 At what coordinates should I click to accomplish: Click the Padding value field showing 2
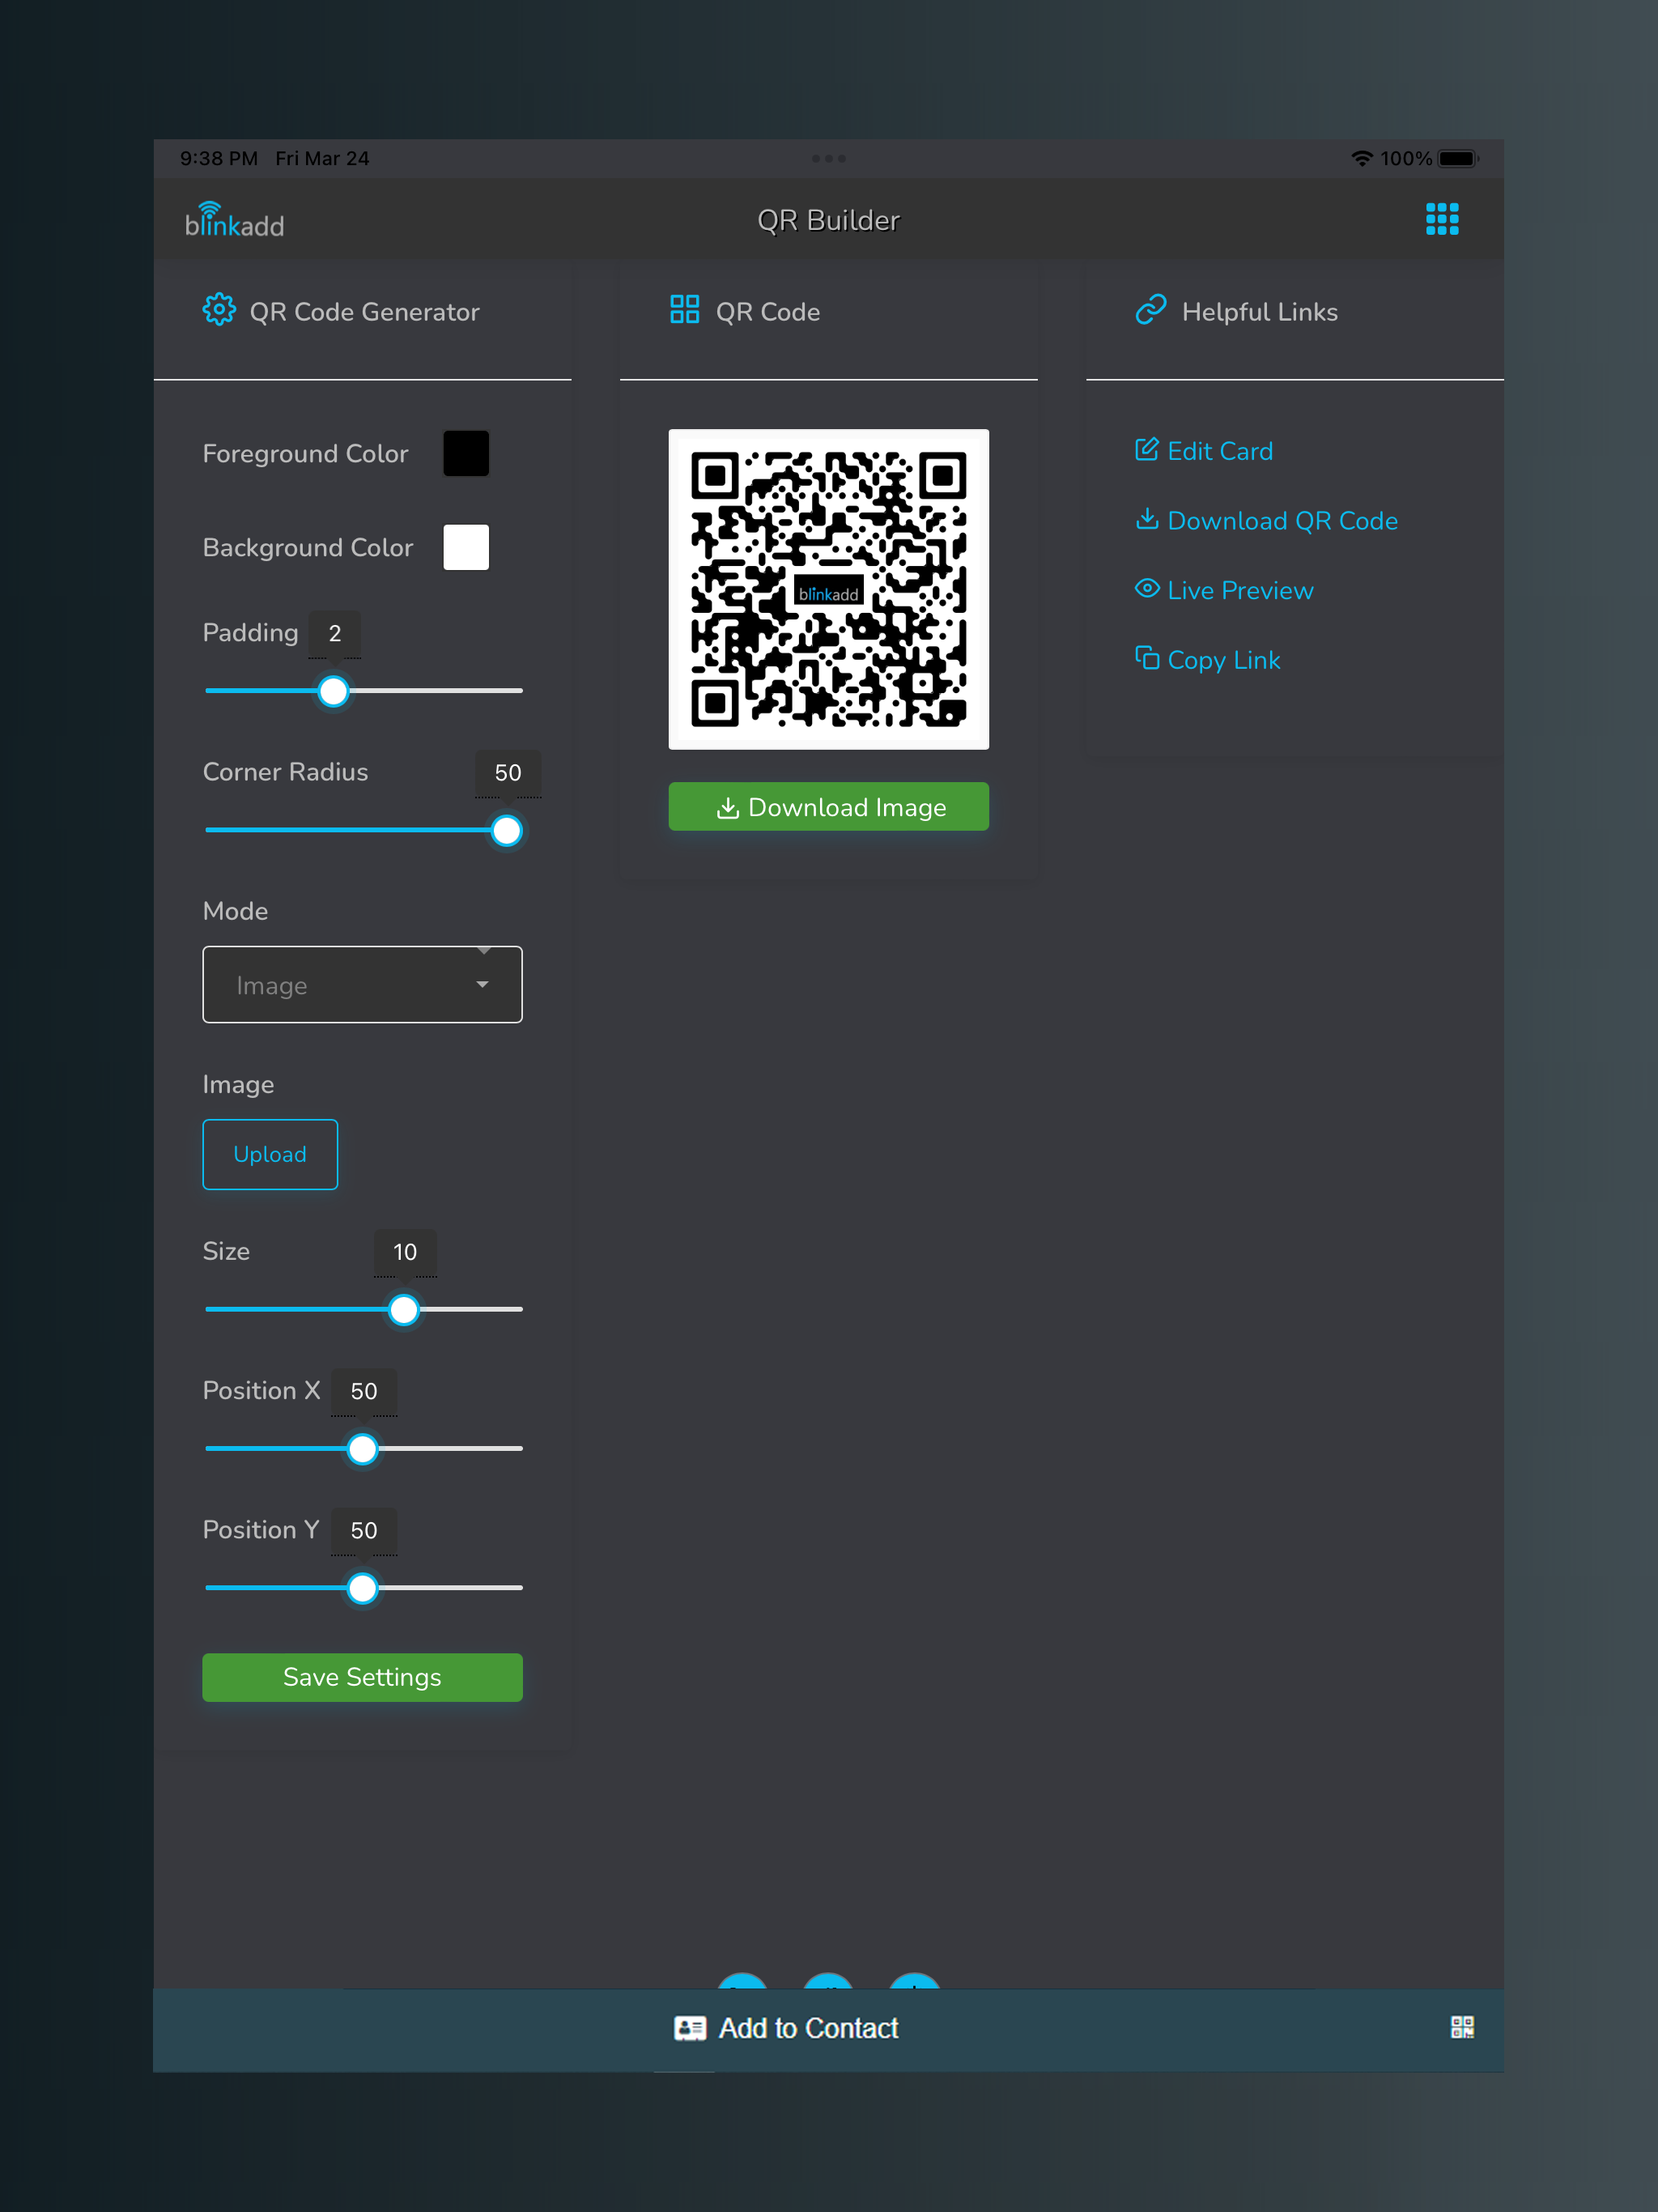click(335, 634)
